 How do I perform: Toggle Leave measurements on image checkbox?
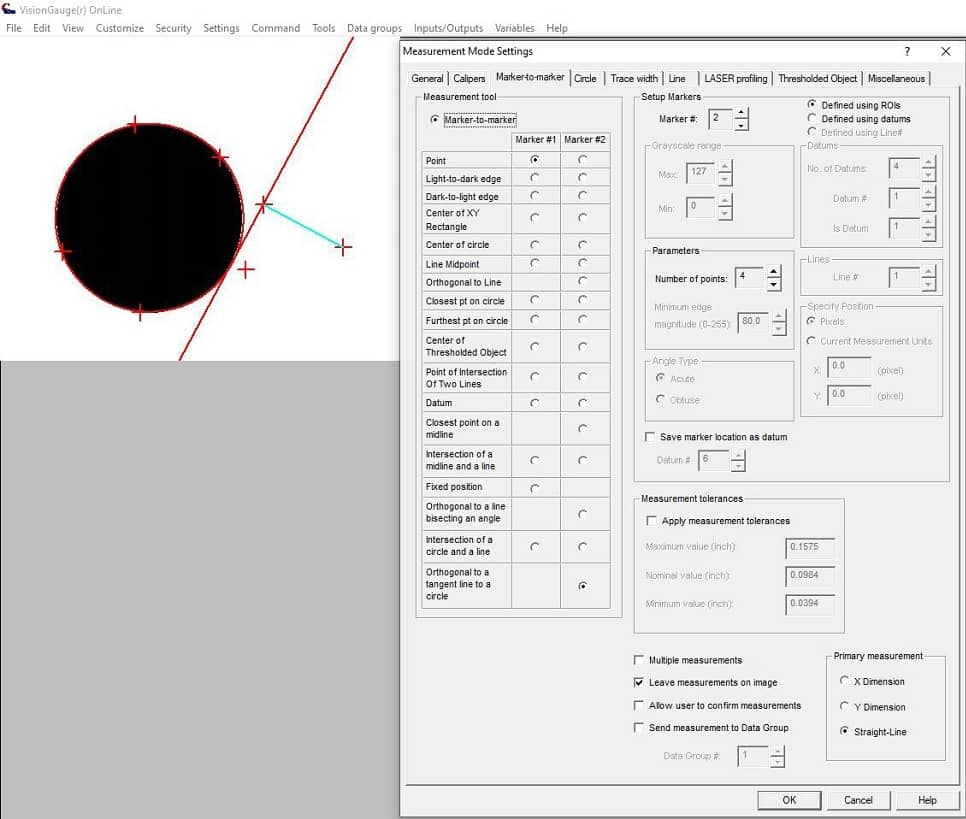(x=639, y=682)
